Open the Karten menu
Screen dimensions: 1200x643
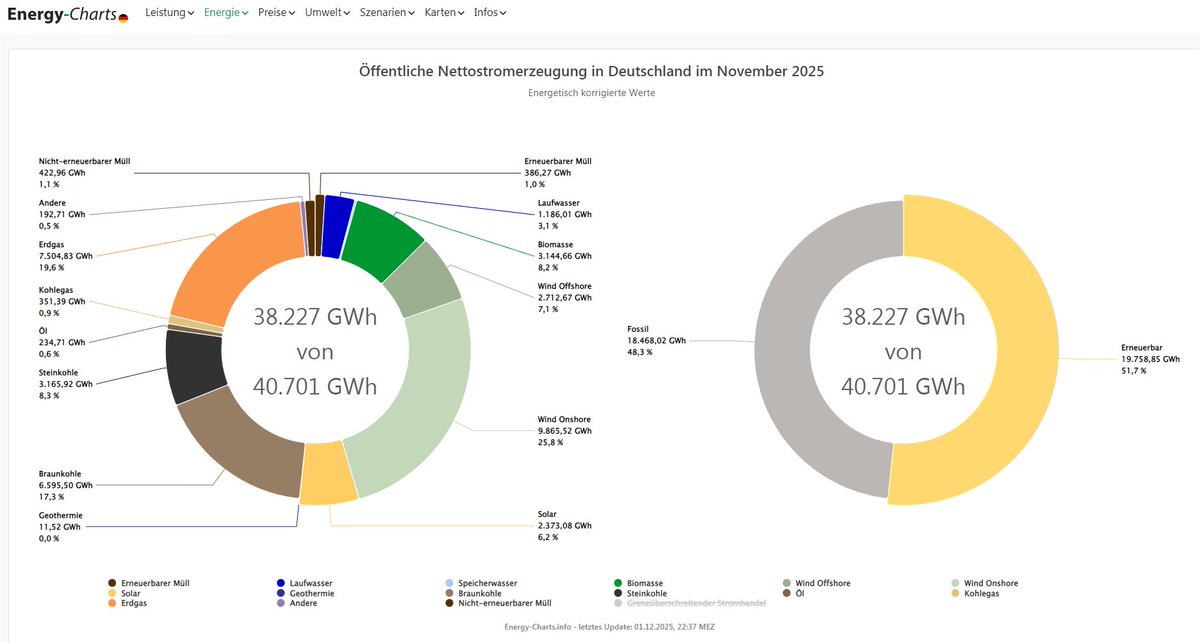point(444,12)
